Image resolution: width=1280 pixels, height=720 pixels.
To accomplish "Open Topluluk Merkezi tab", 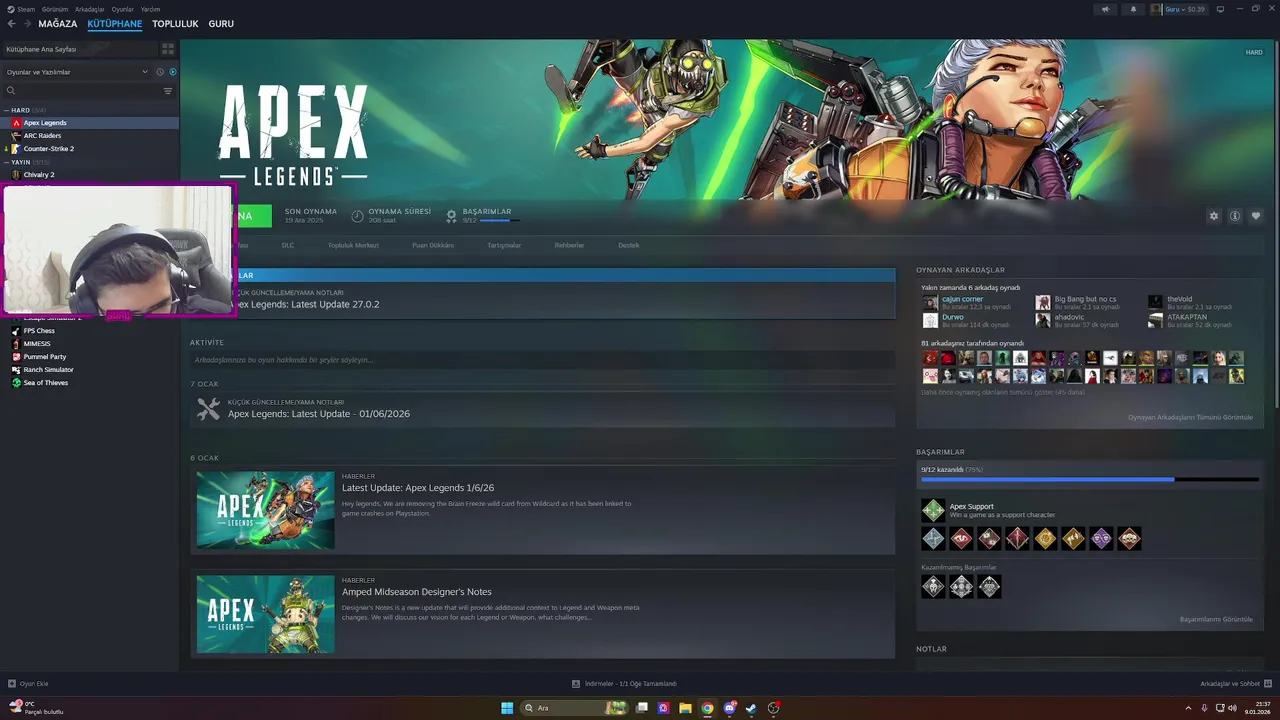I will click(x=353, y=245).
